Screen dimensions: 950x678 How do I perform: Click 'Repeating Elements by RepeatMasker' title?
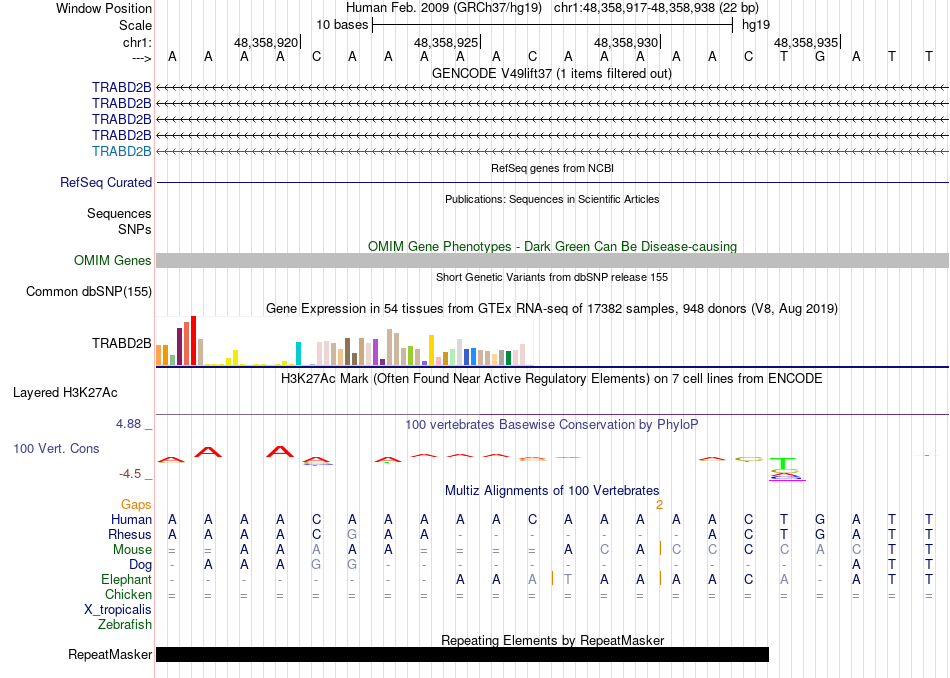(x=553, y=640)
